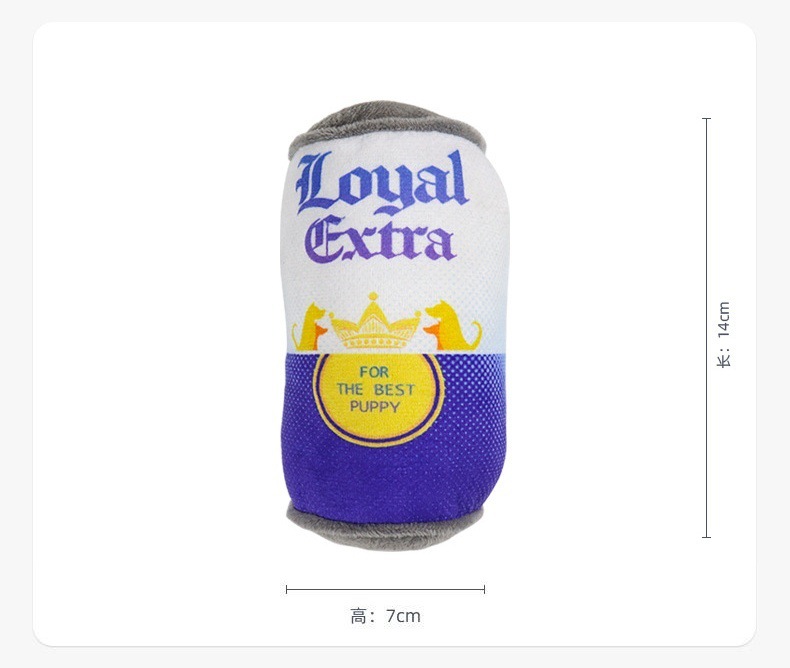Click the "高: 7cm" width label
Image resolution: width=790 pixels, height=668 pixels.
[x=385, y=616]
